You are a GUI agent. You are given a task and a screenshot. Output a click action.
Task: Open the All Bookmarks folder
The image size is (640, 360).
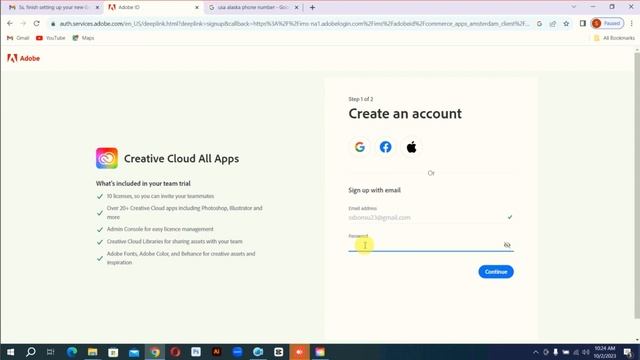tap(614, 38)
